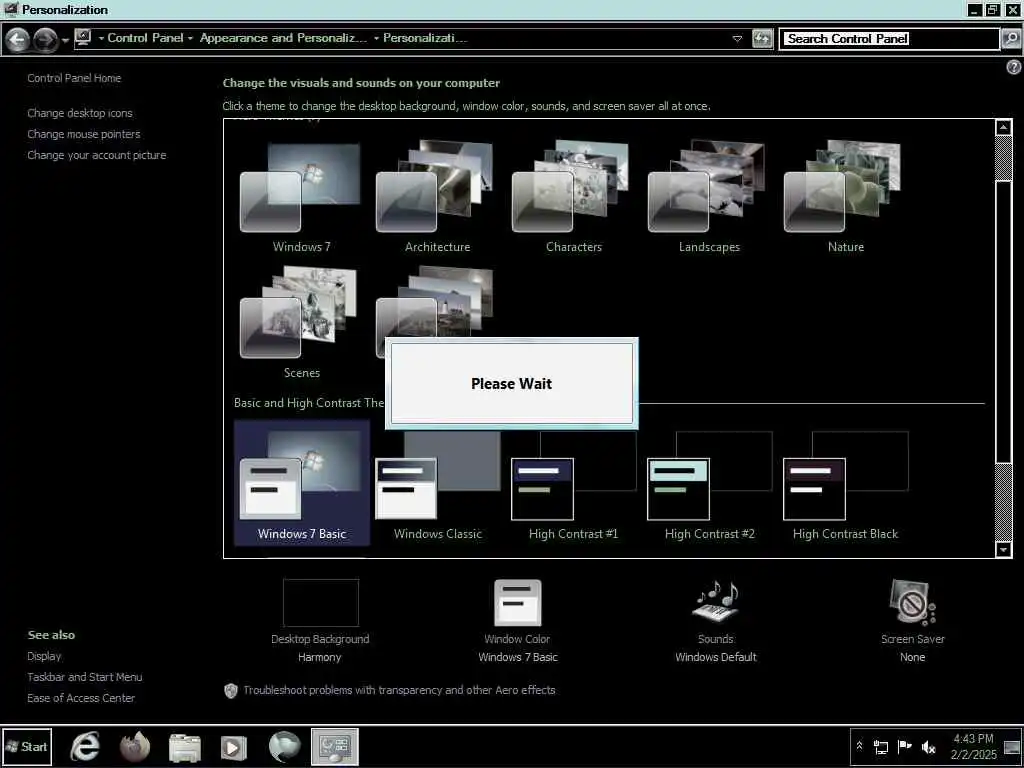Choose the Windows 7 Basic theme
This screenshot has width=1024, height=768.
[x=301, y=482]
